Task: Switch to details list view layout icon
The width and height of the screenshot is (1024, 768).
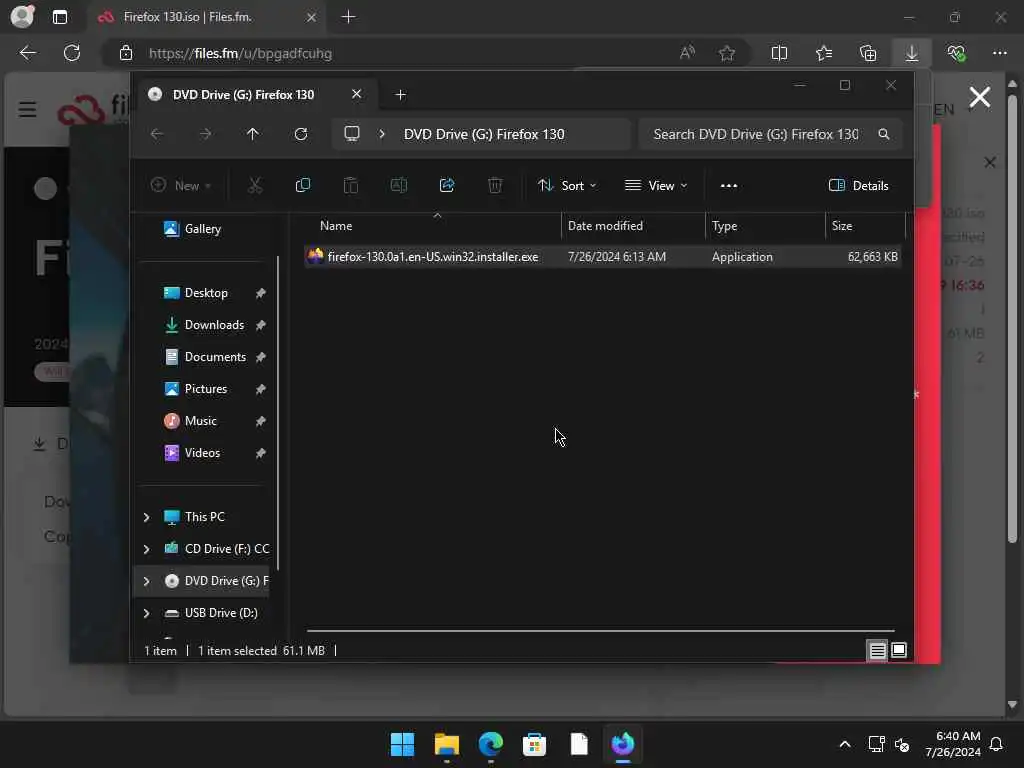Action: pos(877,650)
